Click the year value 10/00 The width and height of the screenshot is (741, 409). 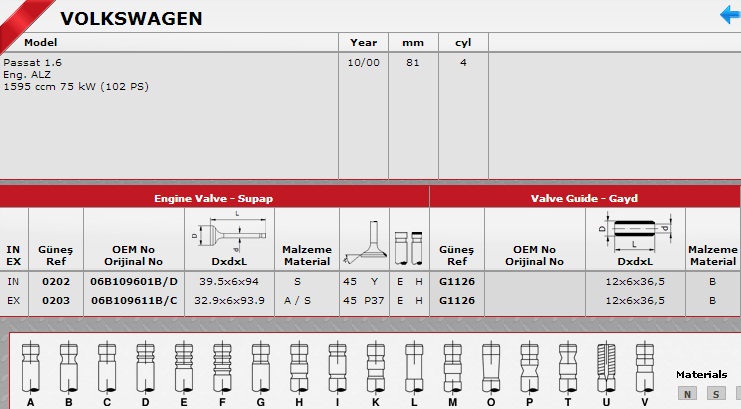tap(363, 62)
